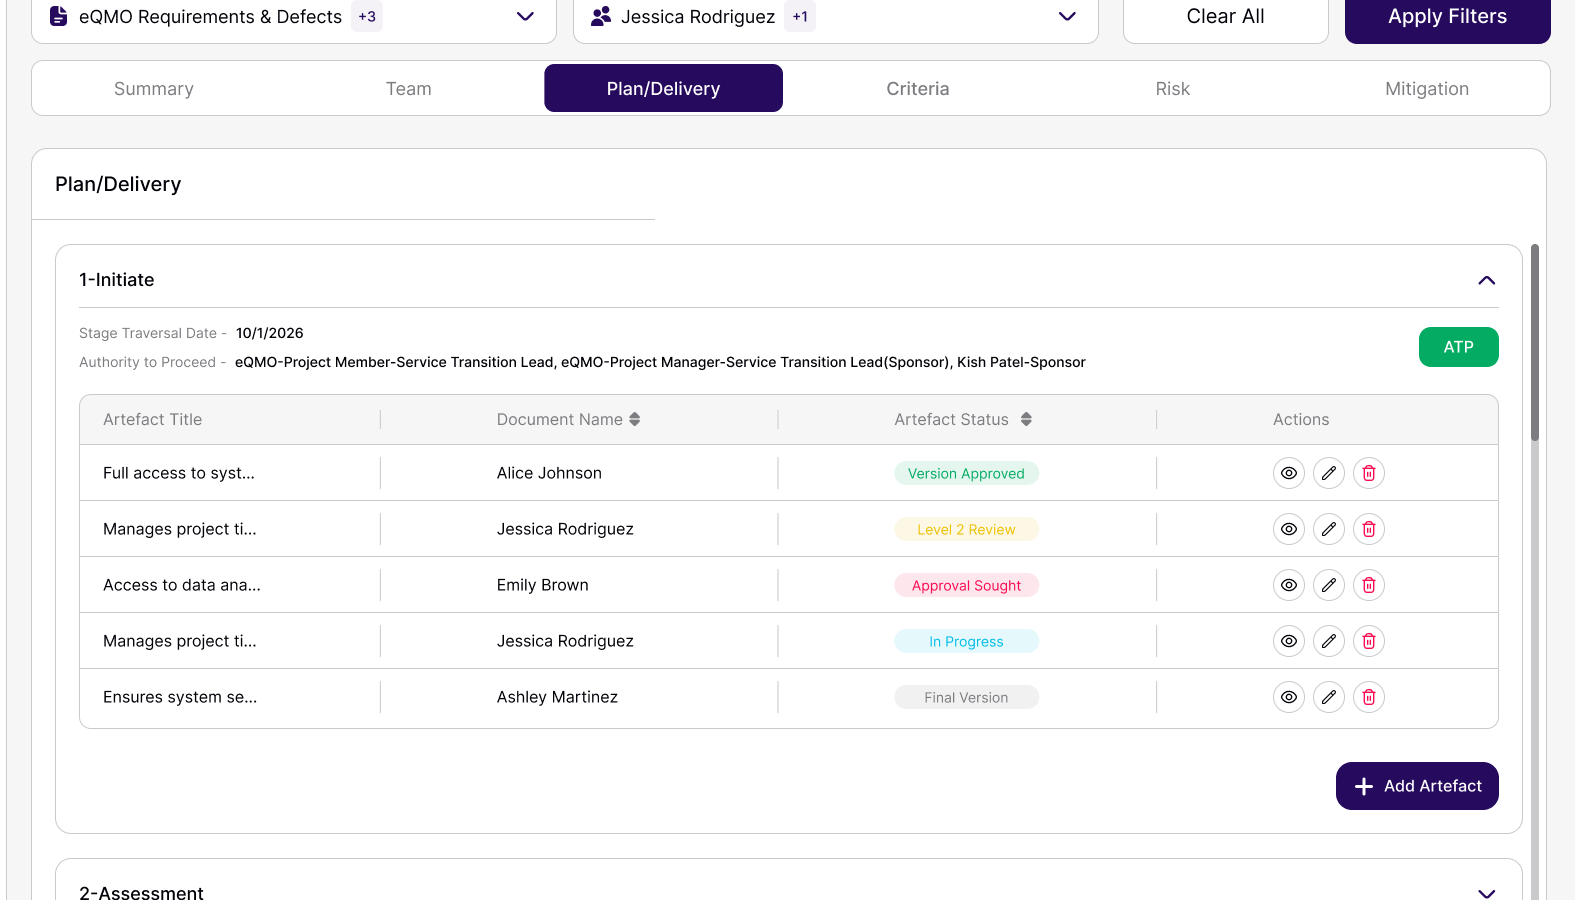Click the 'Ensures system se...' artefact title
Image resolution: width=1575 pixels, height=900 pixels.
180,697
